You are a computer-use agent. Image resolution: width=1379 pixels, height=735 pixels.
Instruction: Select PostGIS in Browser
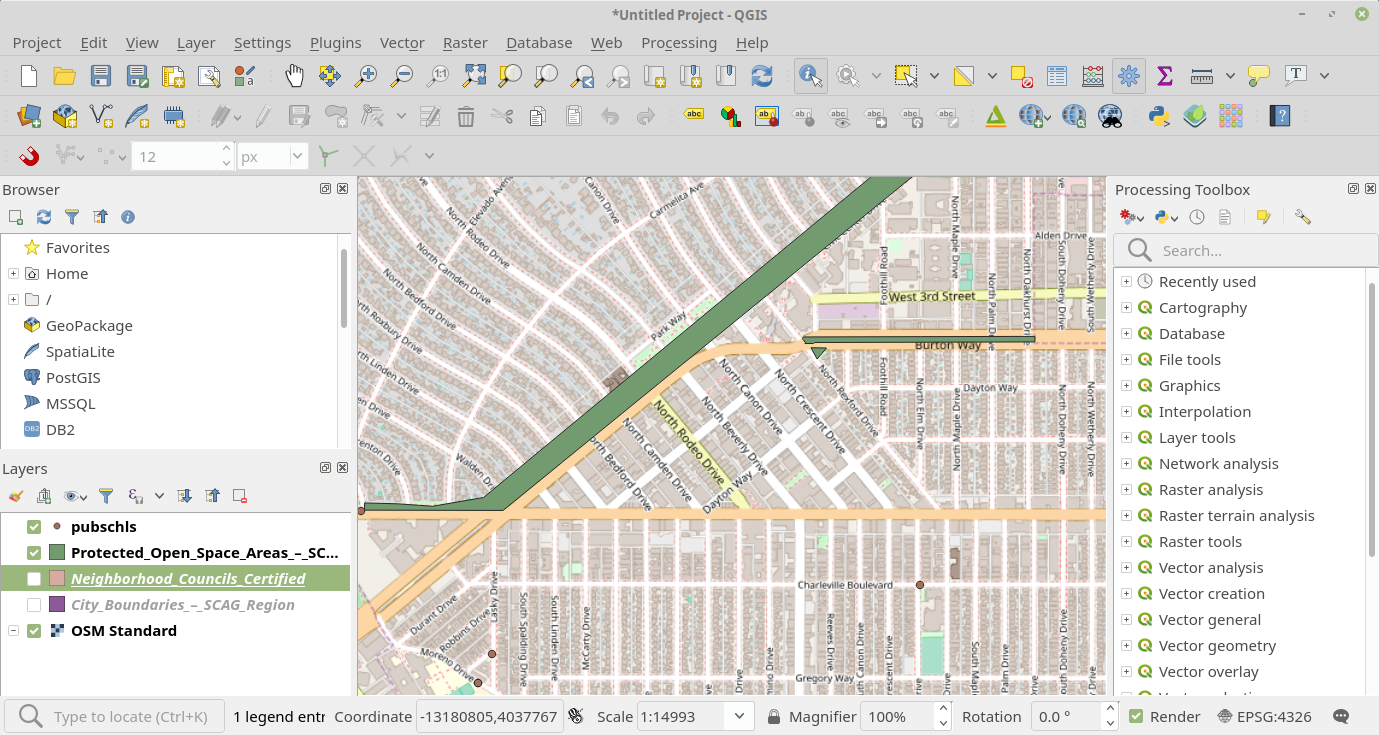73,378
